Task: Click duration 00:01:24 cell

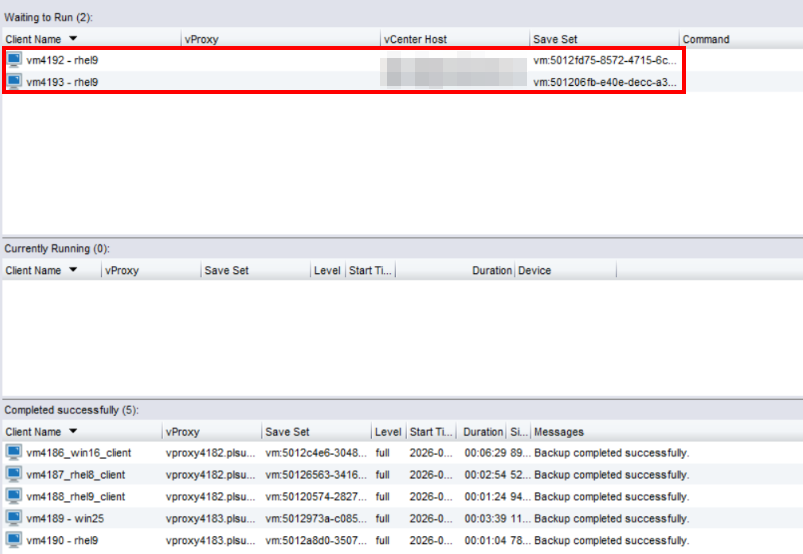Action: pyautogui.click(x=485, y=497)
